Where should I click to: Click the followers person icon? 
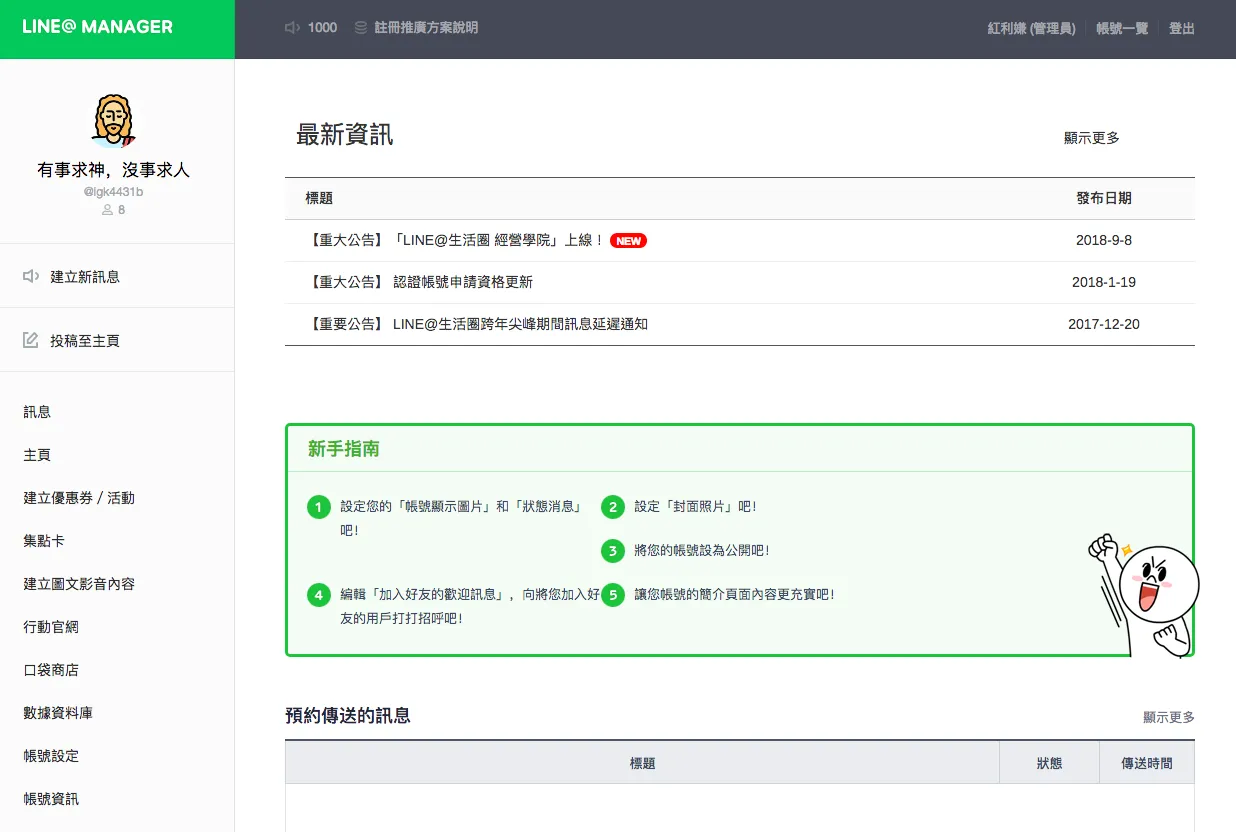pos(108,210)
